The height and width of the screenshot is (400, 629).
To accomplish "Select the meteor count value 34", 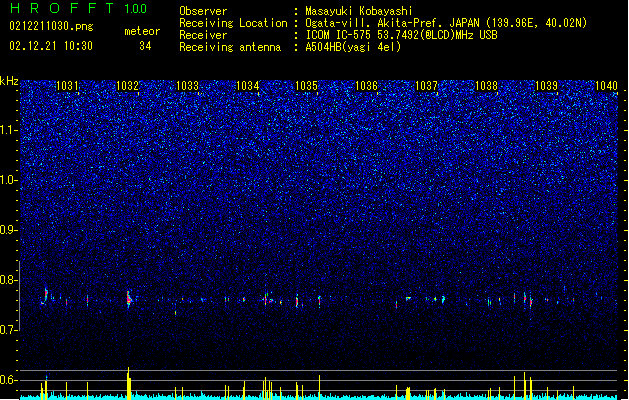I will pyautogui.click(x=145, y=46).
